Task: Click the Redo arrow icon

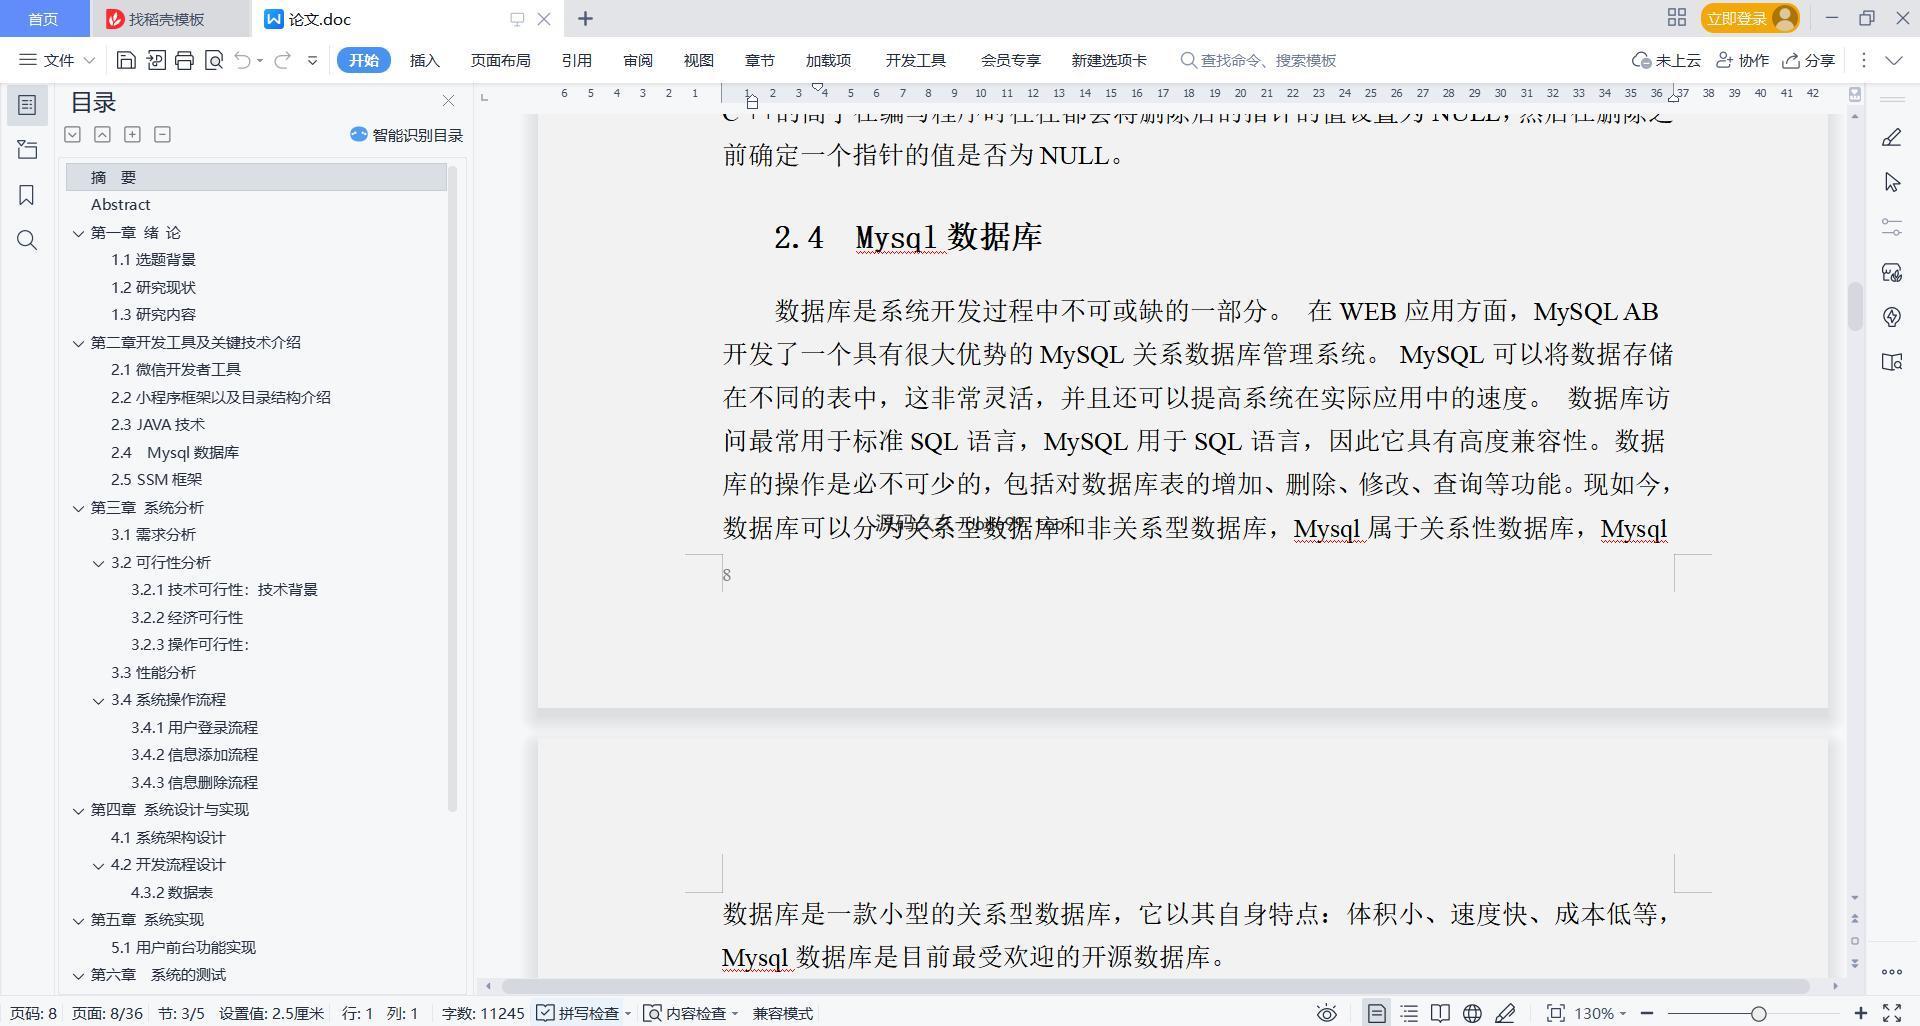Action: click(282, 61)
